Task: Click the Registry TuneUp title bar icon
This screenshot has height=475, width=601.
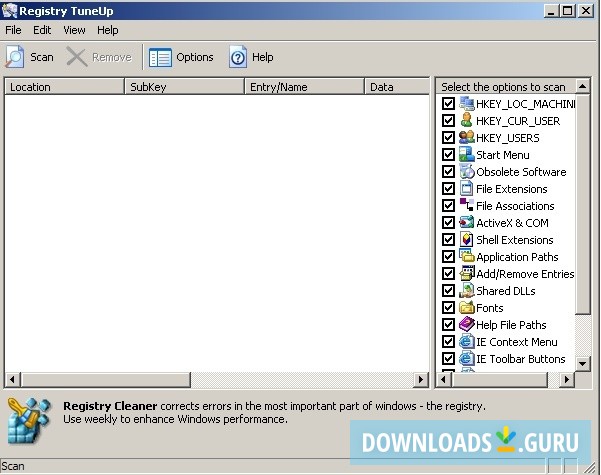Action: (x=9, y=10)
